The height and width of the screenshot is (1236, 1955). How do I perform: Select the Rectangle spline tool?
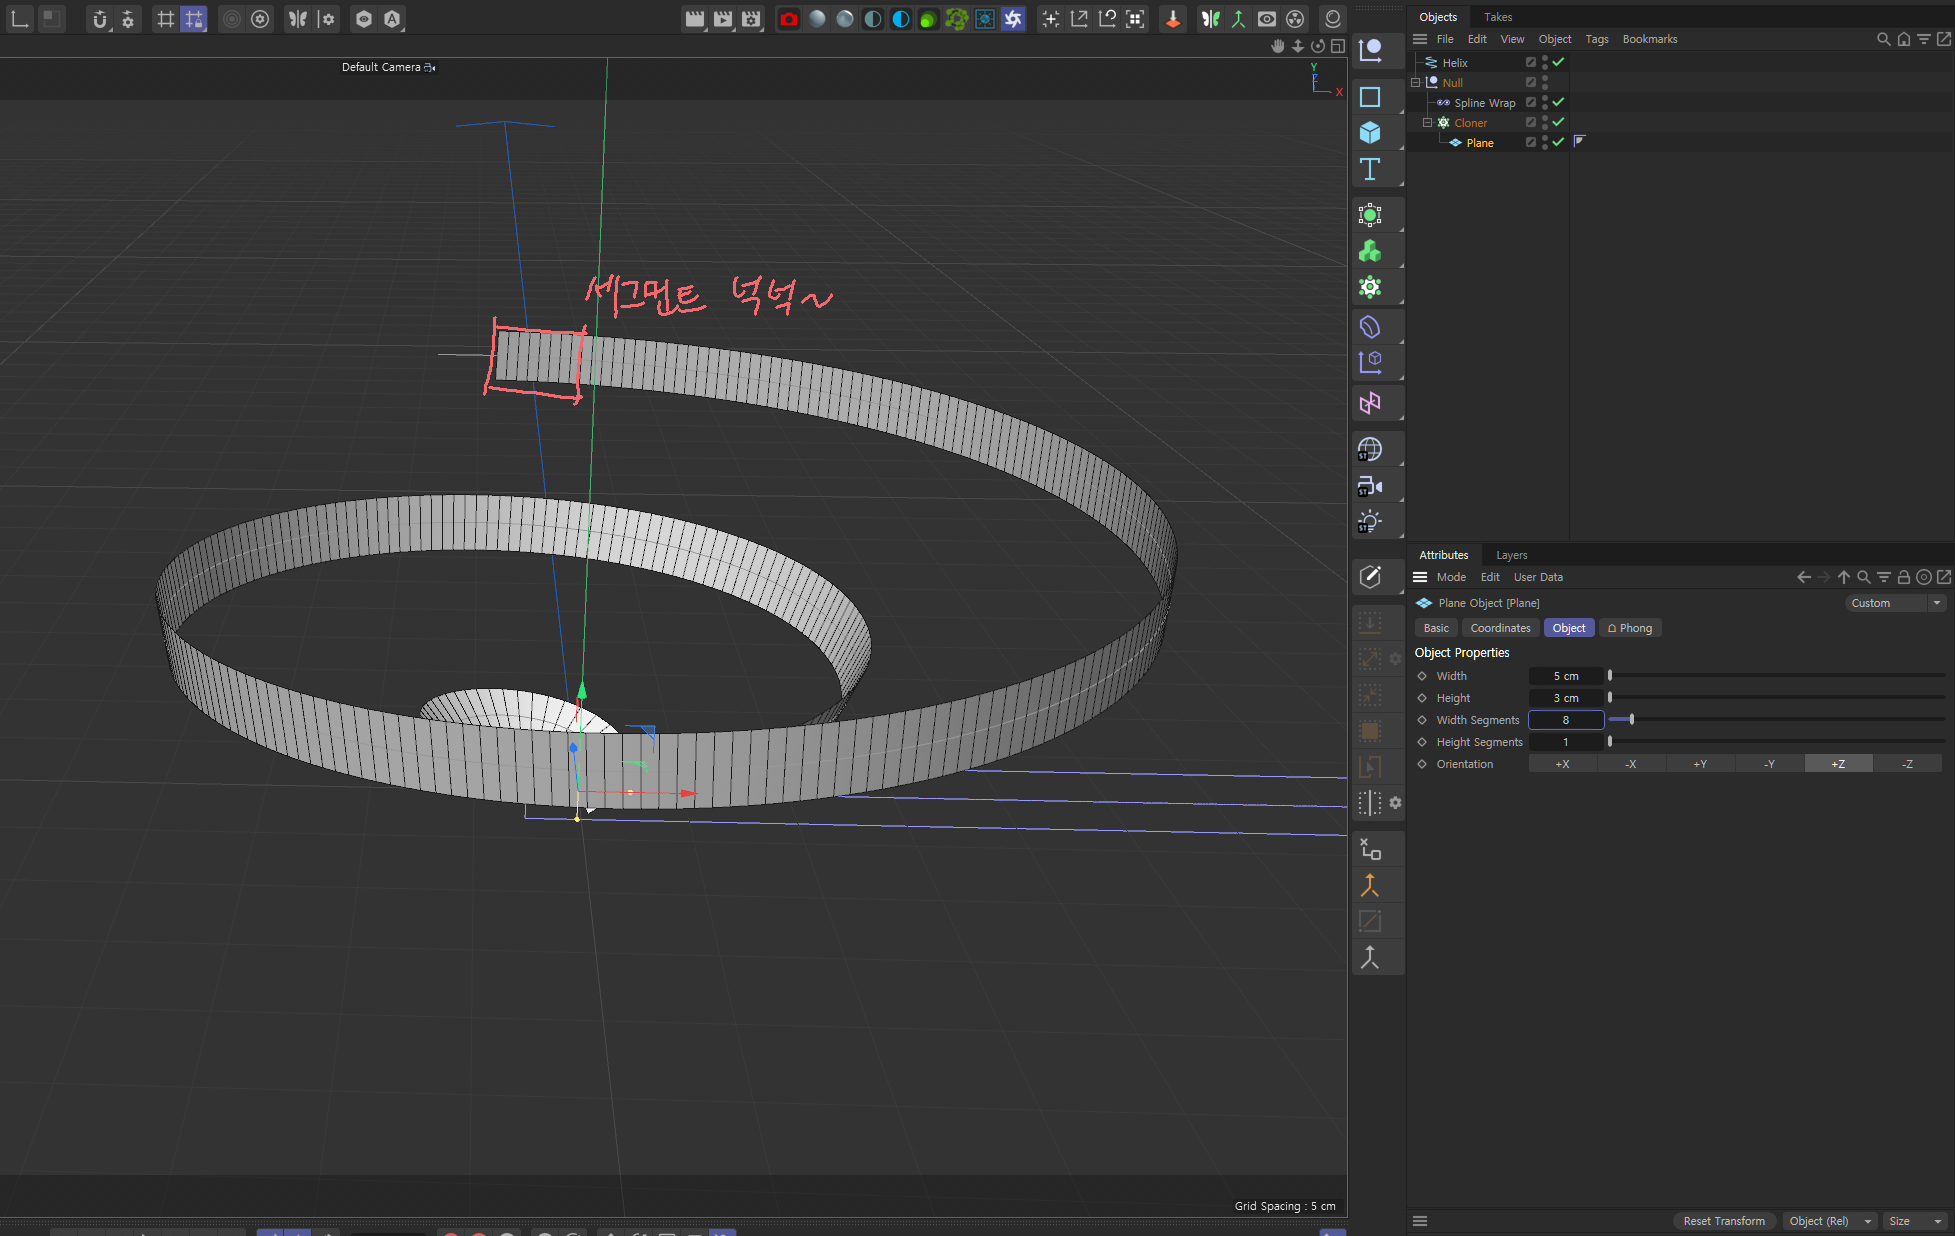point(1370,97)
